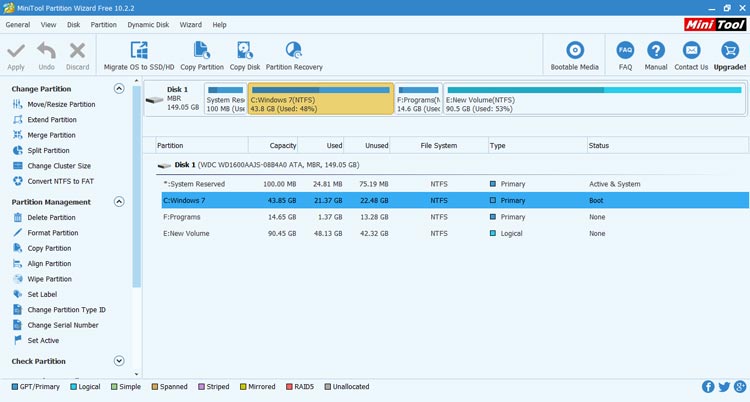Expand the Check Partition section
Viewport: 750px width, 402px height.
[119, 361]
